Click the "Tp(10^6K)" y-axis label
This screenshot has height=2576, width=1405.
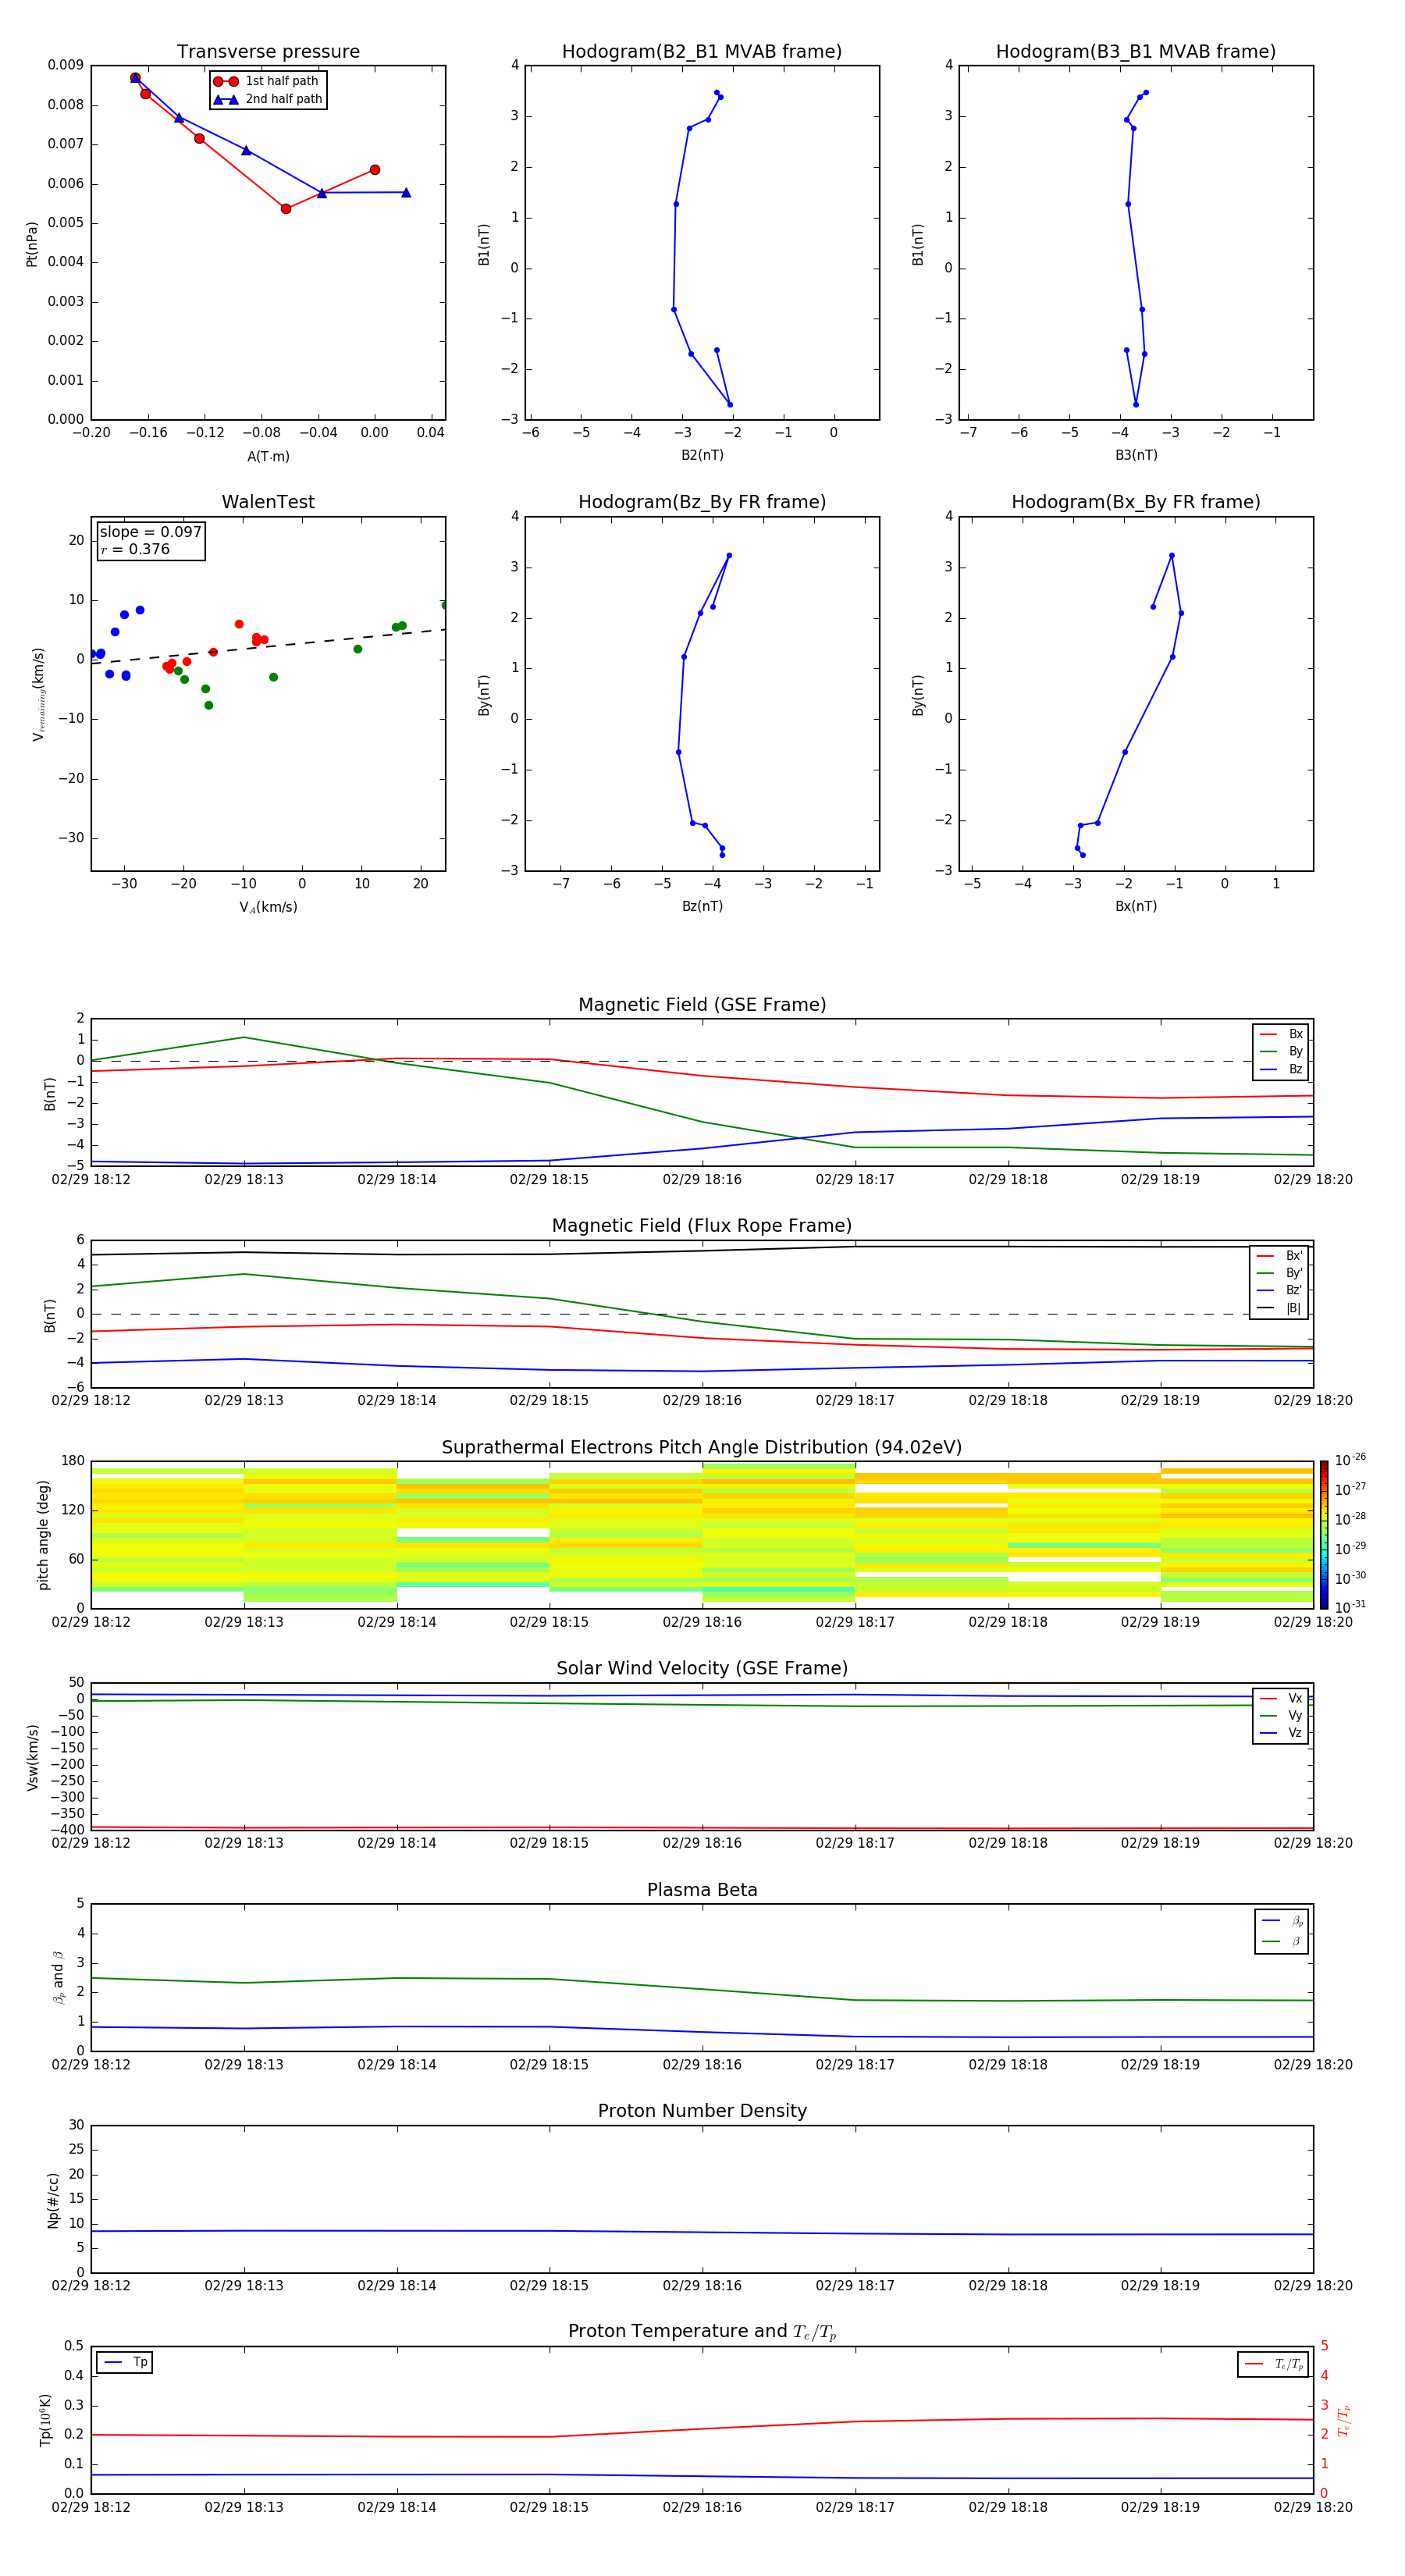(45, 2420)
